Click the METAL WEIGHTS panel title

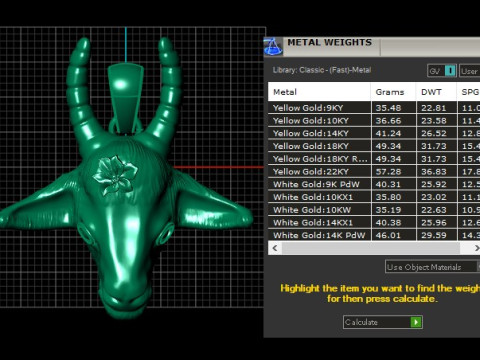click(x=329, y=42)
